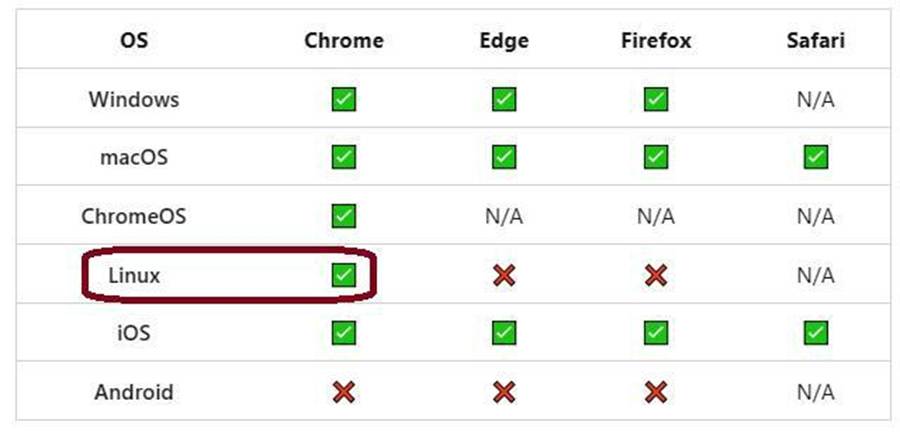Screen dimensions: 900x432
Task: Click the red cross for Linux Edge
Action: 503,276
